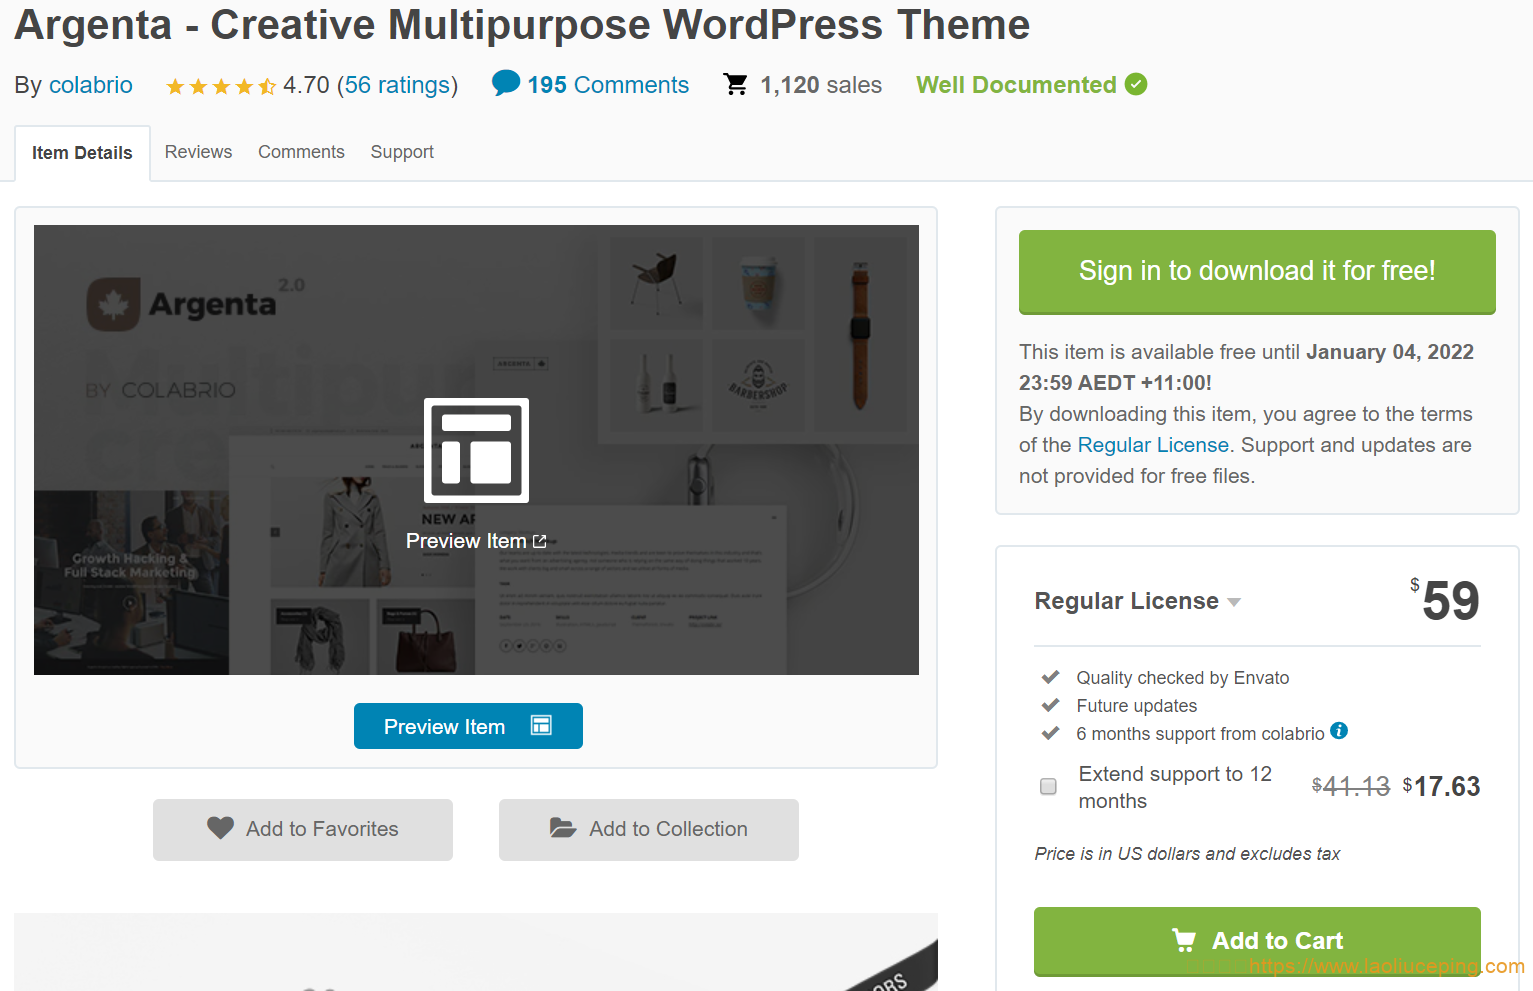Viewport: 1533px width, 991px height.
Task: Go to the Support tab
Action: [x=402, y=152]
